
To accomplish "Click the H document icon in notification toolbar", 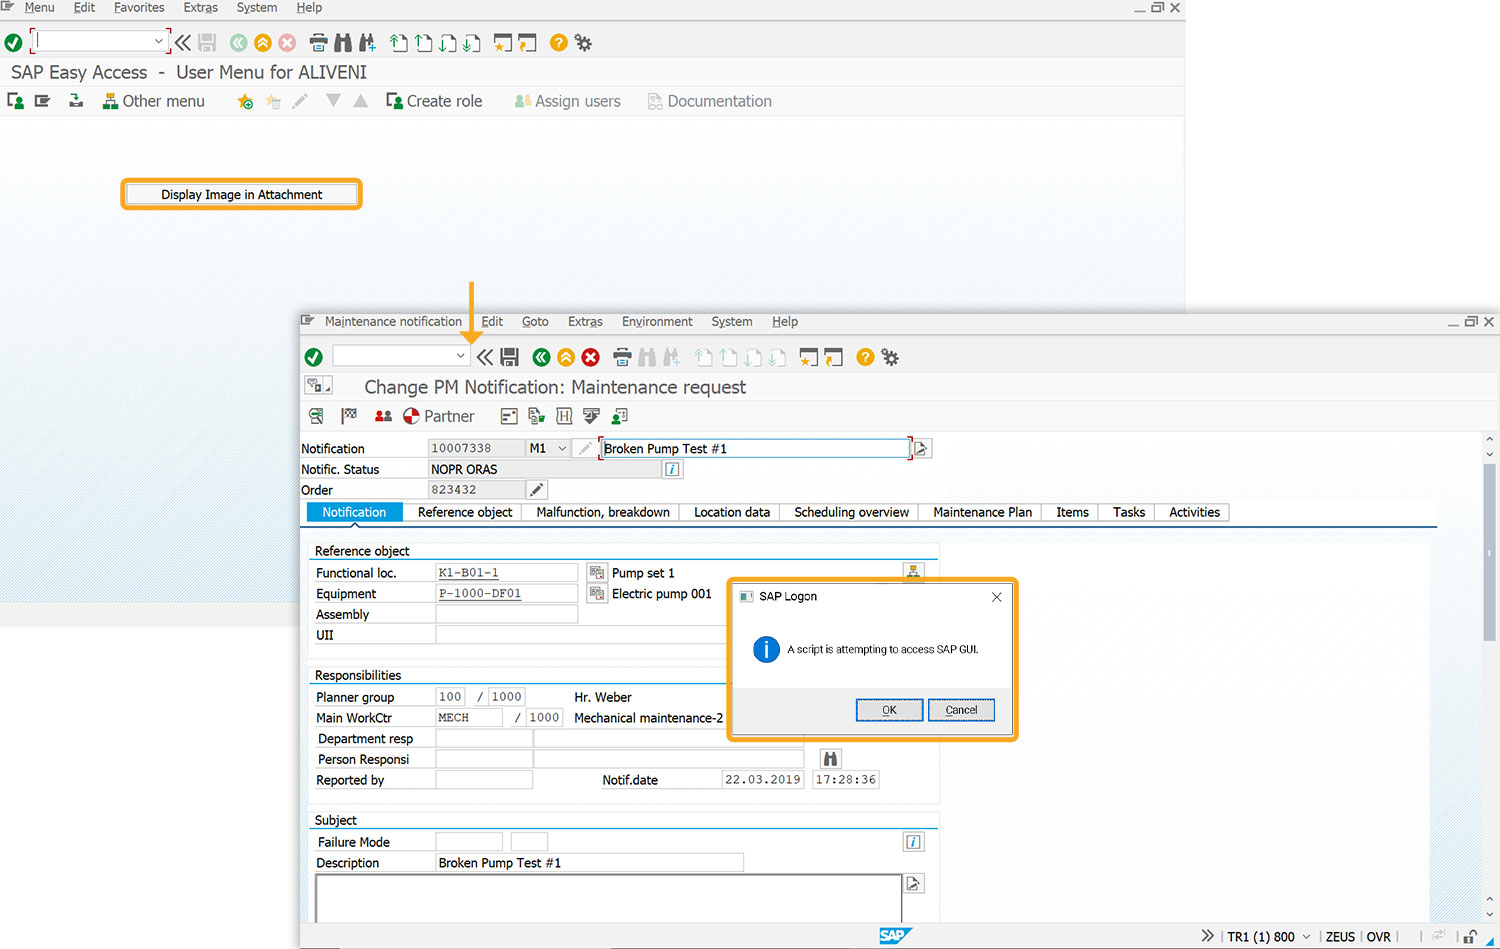I will click(x=564, y=416).
